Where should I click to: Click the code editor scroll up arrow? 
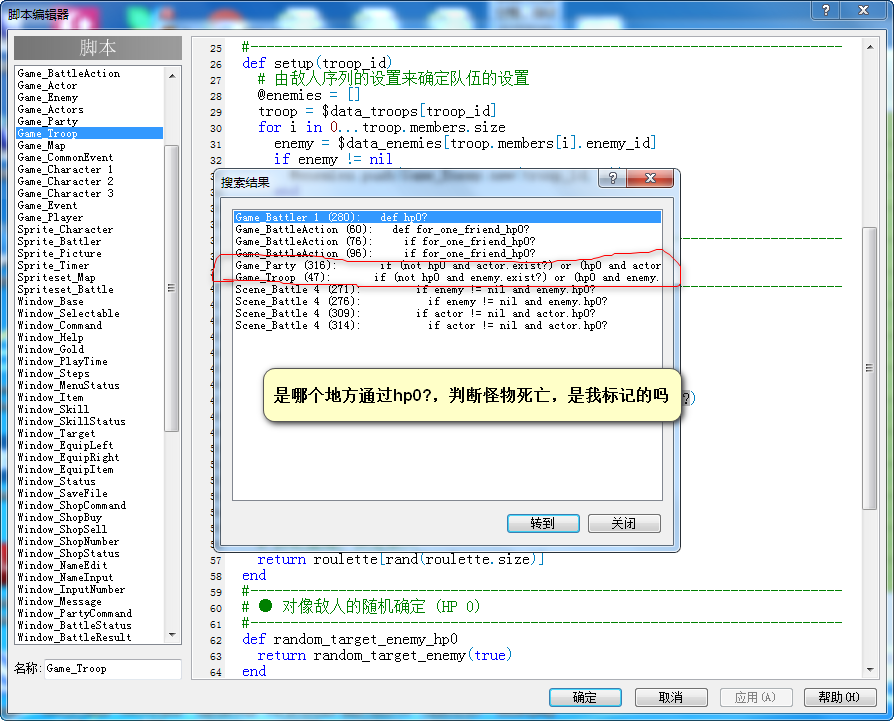869,47
